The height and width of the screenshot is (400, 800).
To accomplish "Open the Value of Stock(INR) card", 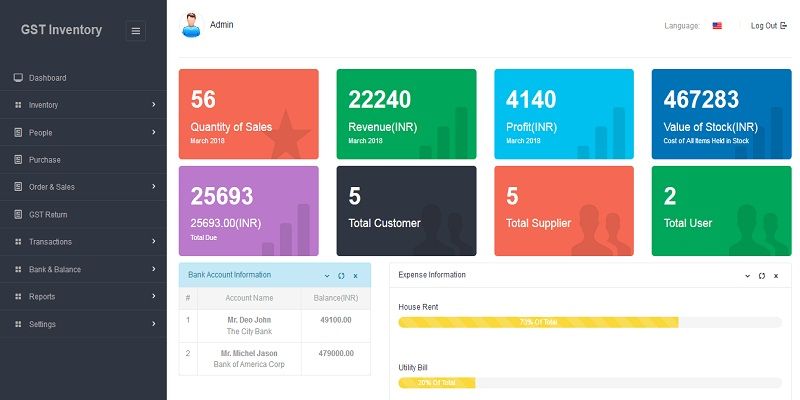I will pyautogui.click(x=721, y=114).
